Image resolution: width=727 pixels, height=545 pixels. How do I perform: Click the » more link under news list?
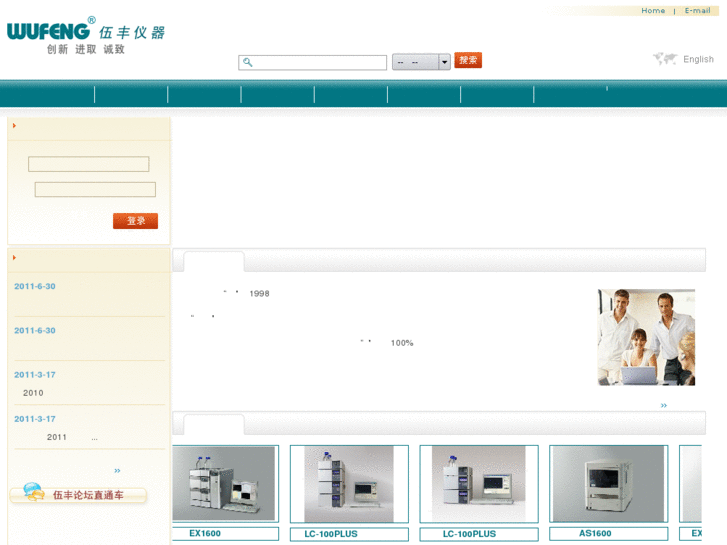(x=117, y=471)
